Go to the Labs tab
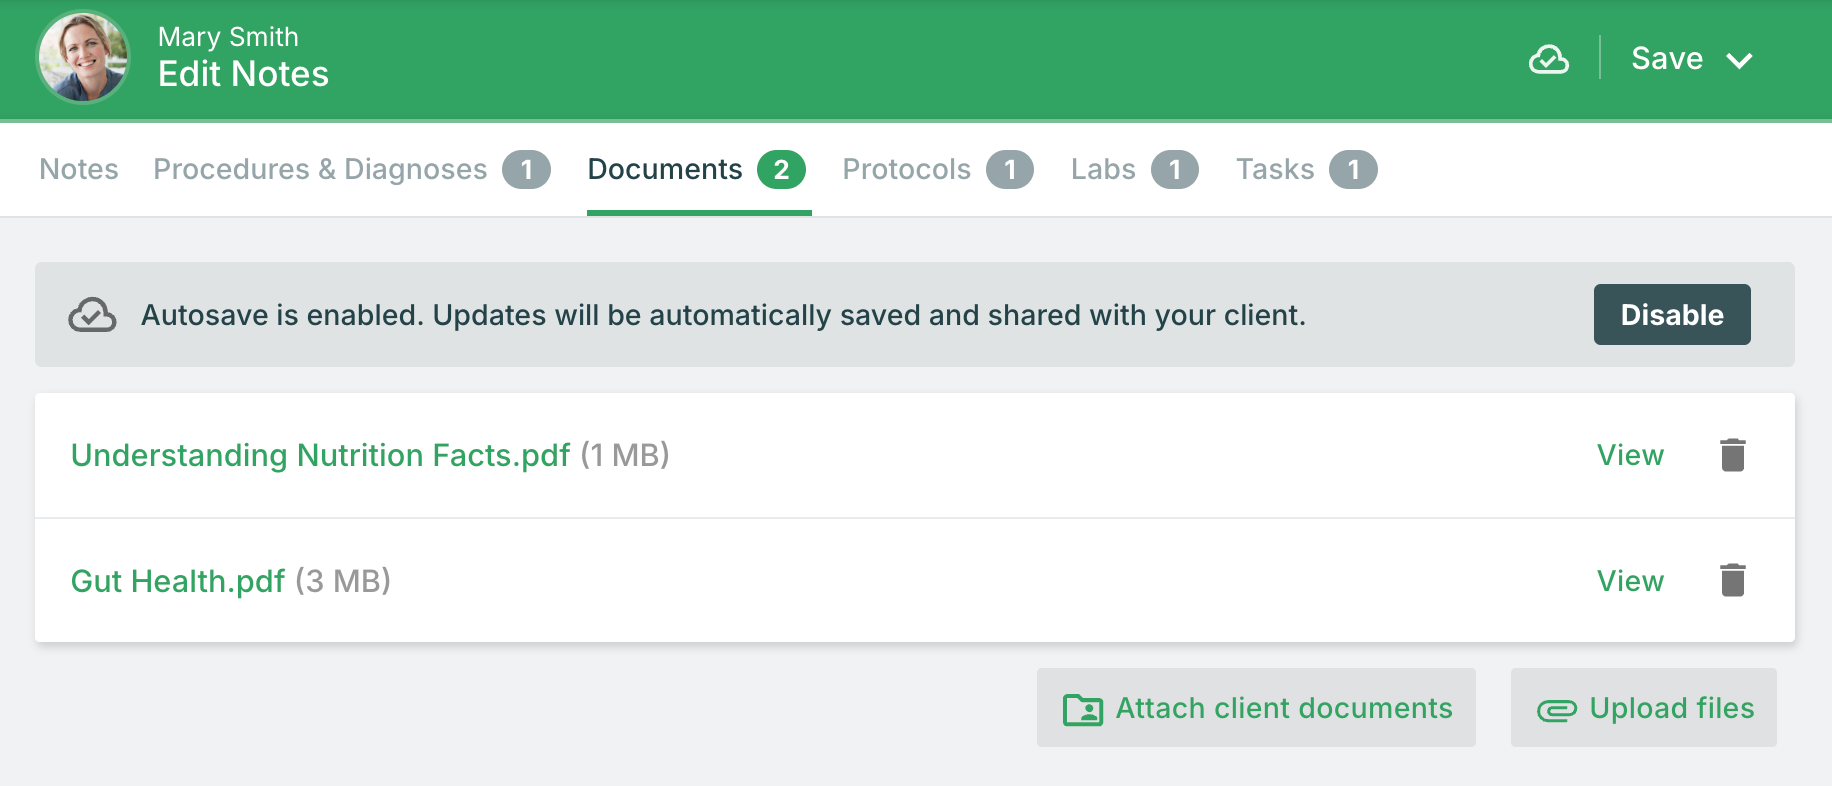This screenshot has height=786, width=1832. [x=1134, y=169]
